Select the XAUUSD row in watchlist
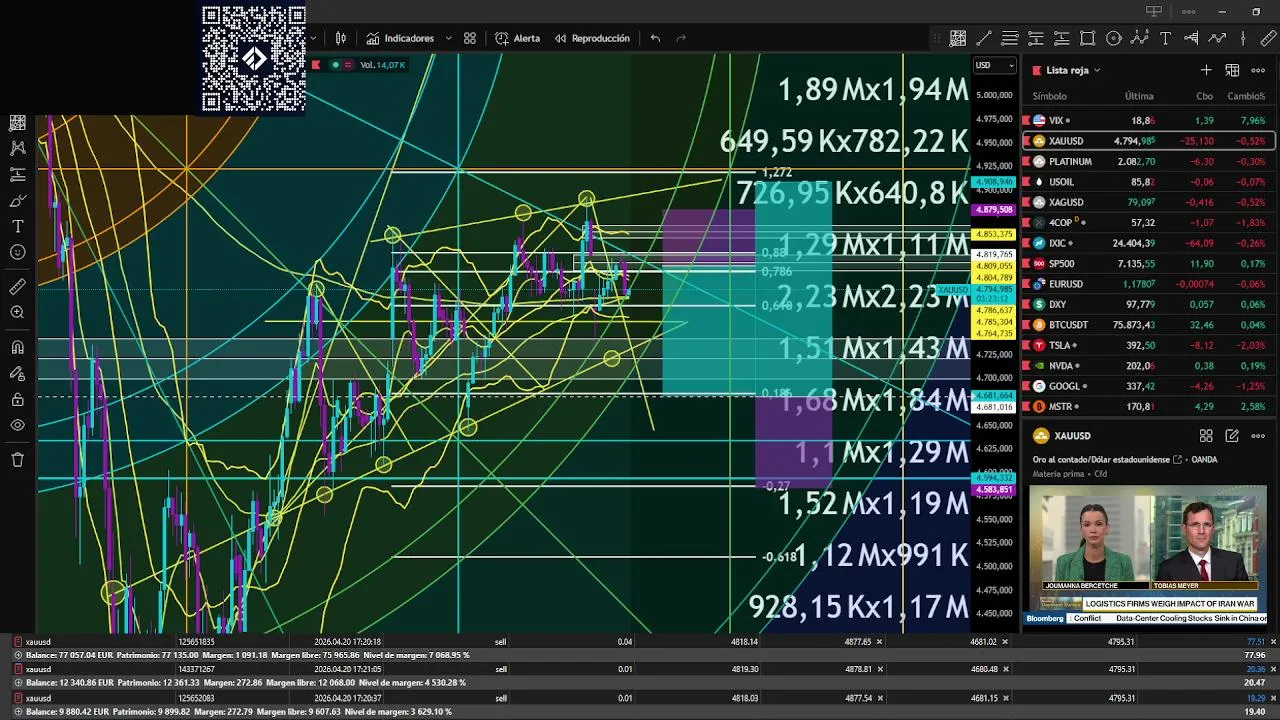 tap(1148, 141)
